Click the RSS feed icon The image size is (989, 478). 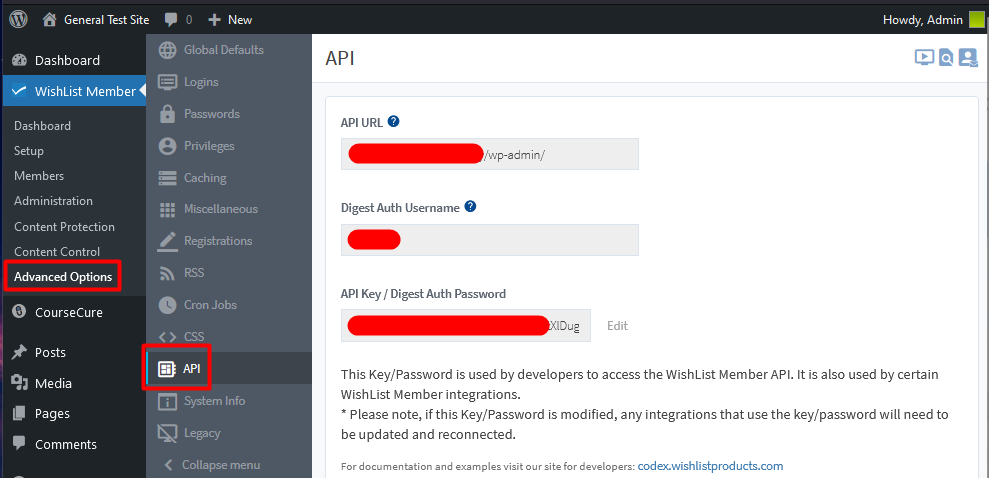pos(167,273)
